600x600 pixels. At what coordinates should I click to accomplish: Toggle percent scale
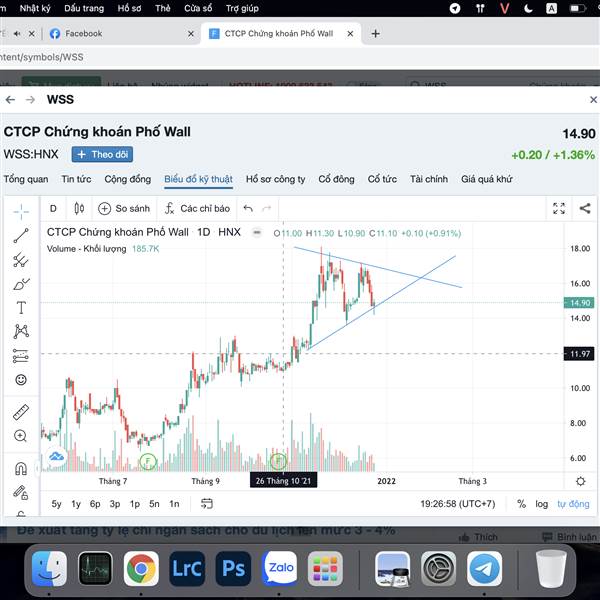click(521, 504)
